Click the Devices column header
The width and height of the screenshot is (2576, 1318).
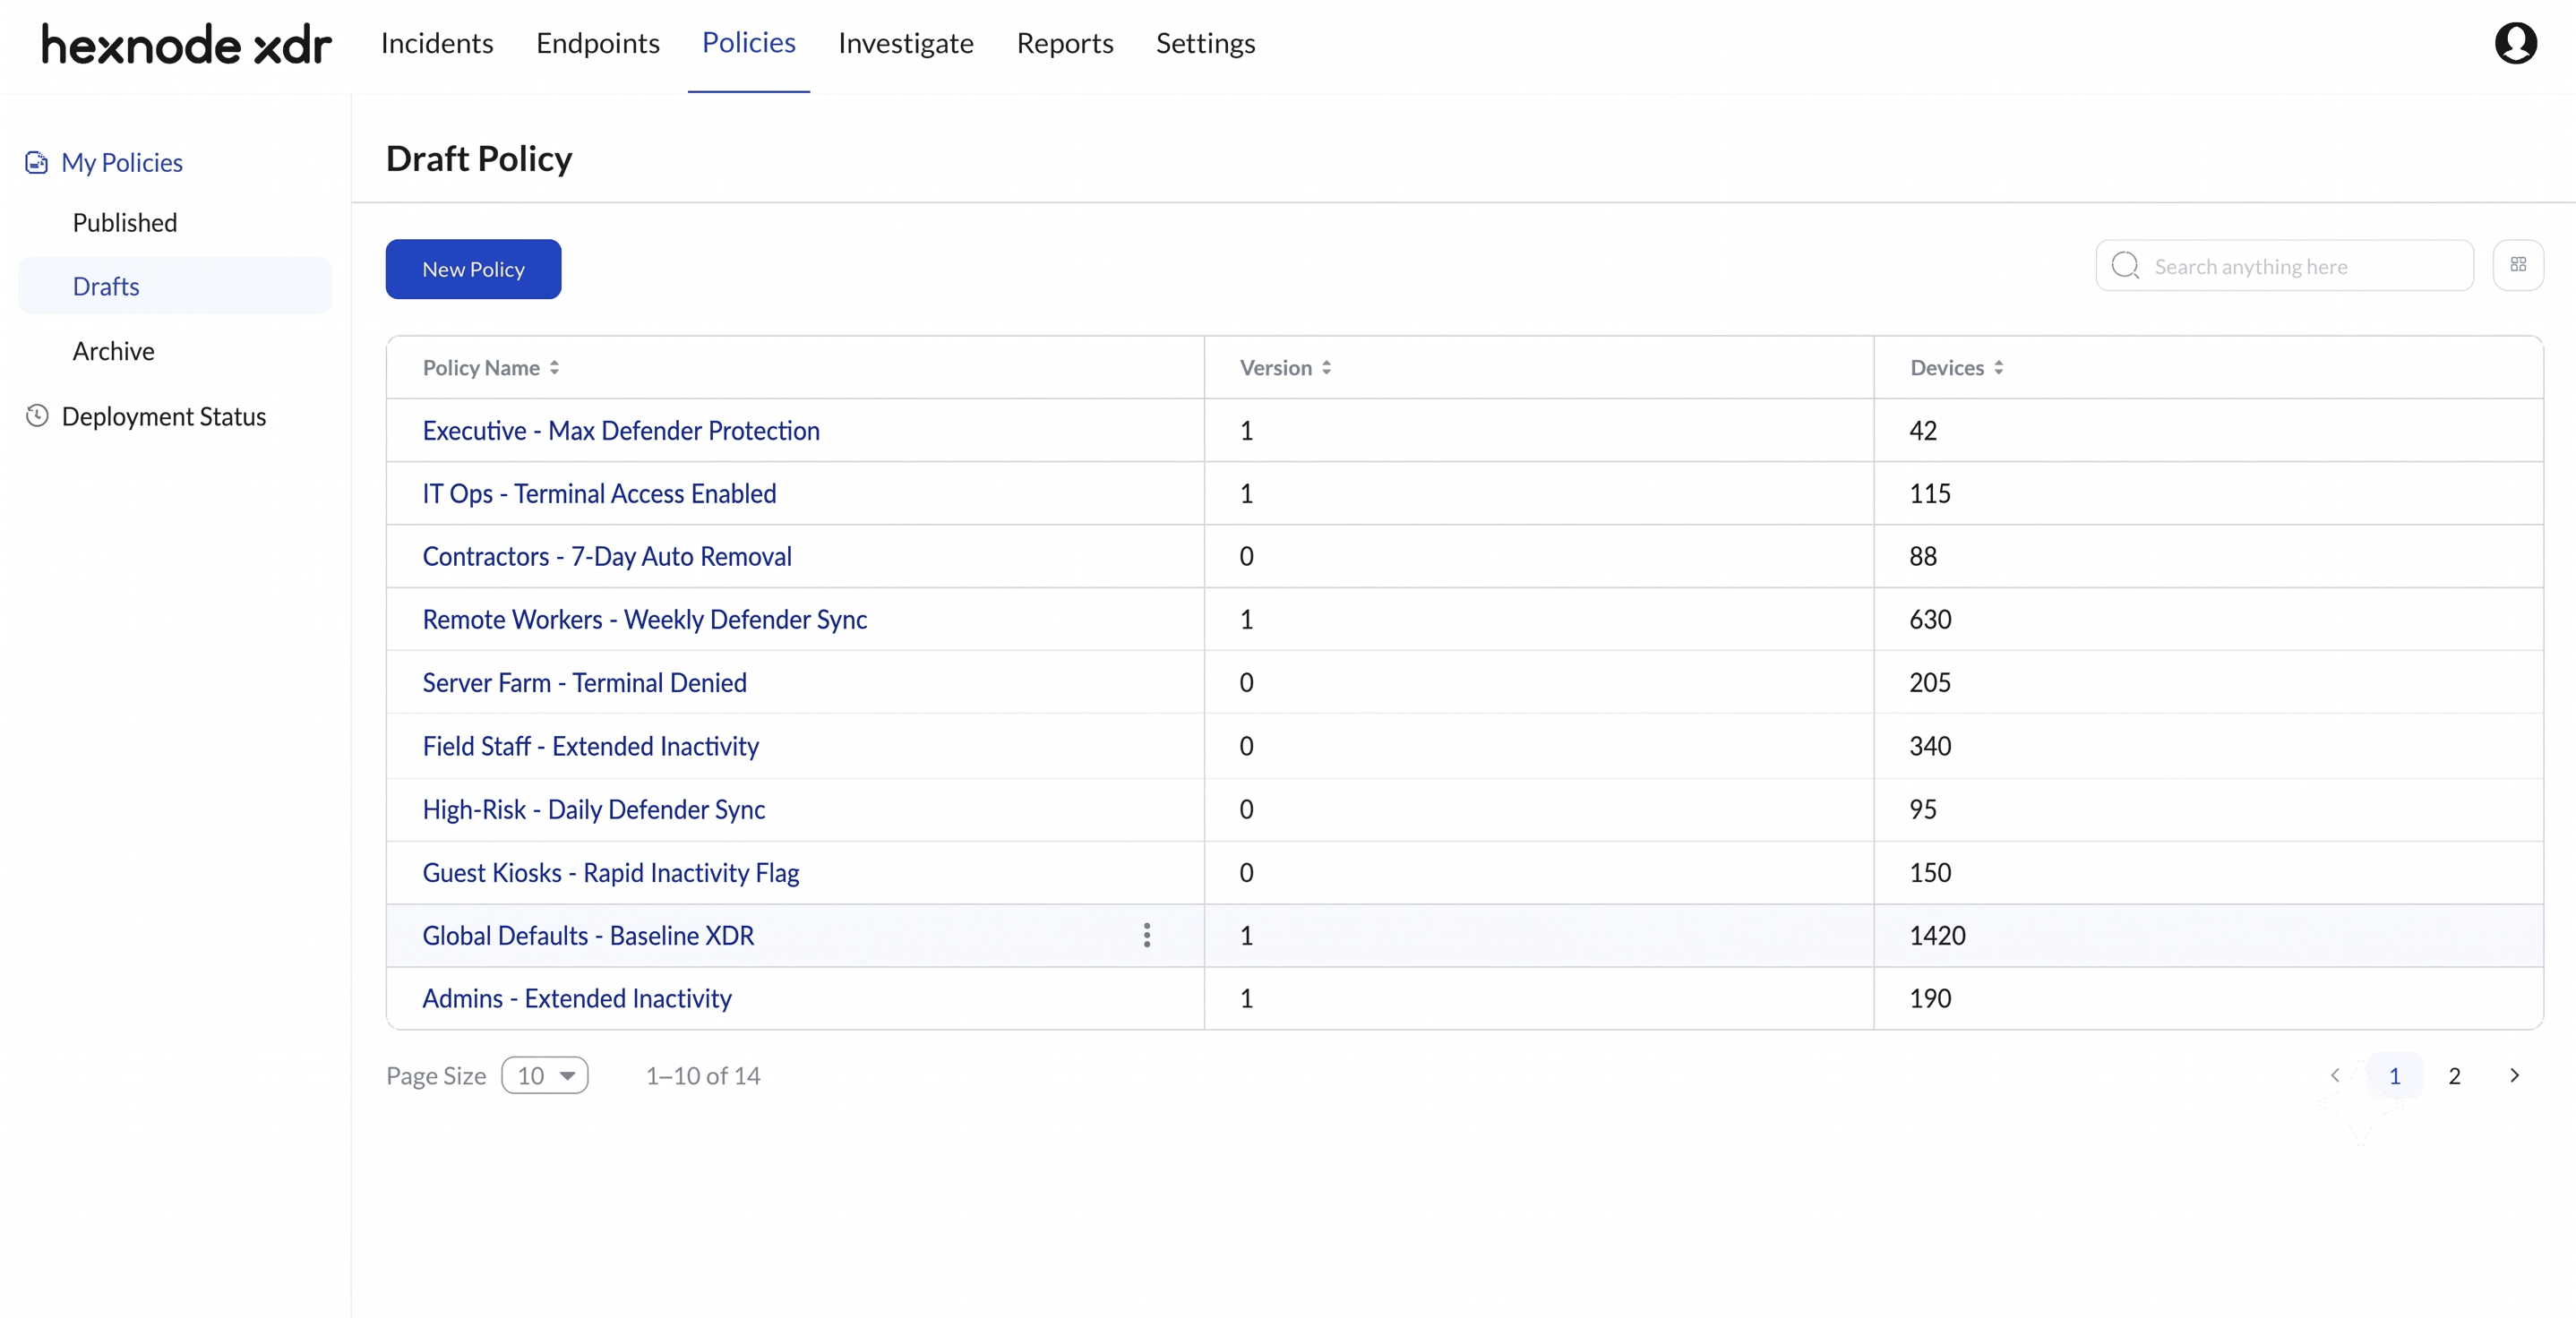tap(1947, 368)
